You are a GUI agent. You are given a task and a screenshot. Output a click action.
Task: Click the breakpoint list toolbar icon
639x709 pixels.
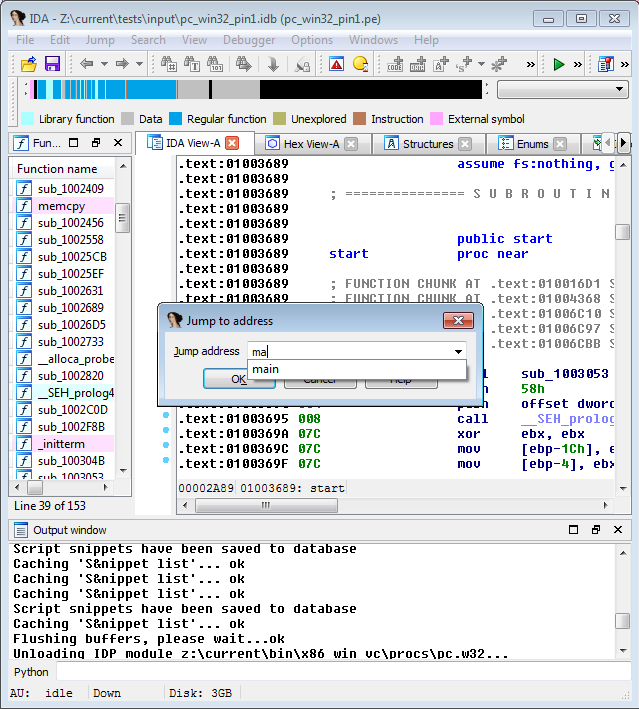click(x=606, y=64)
